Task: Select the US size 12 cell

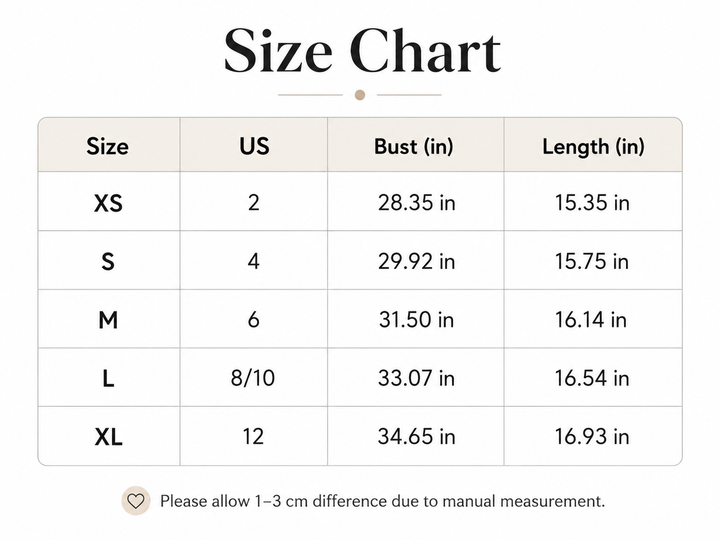Action: coord(253,436)
